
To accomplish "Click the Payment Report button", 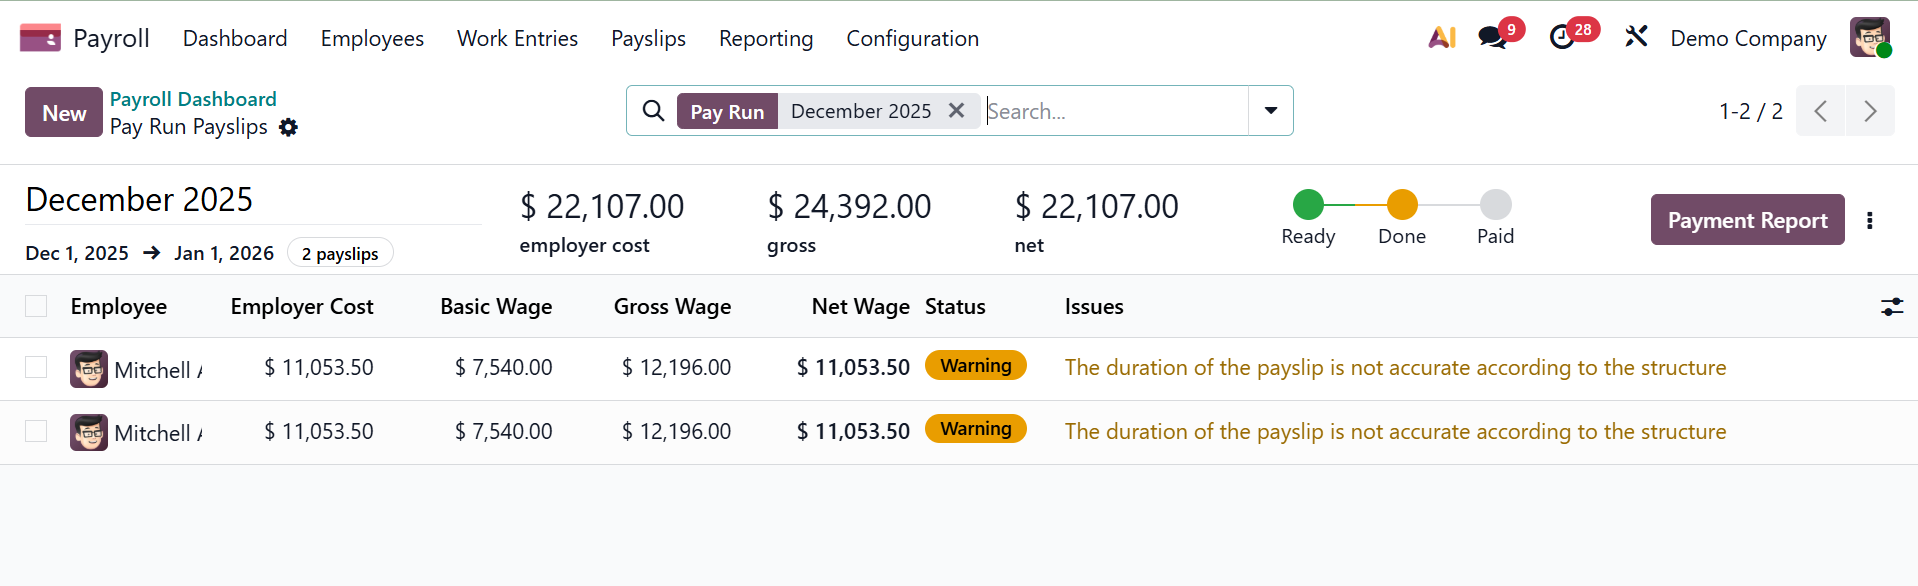I will coord(1746,220).
